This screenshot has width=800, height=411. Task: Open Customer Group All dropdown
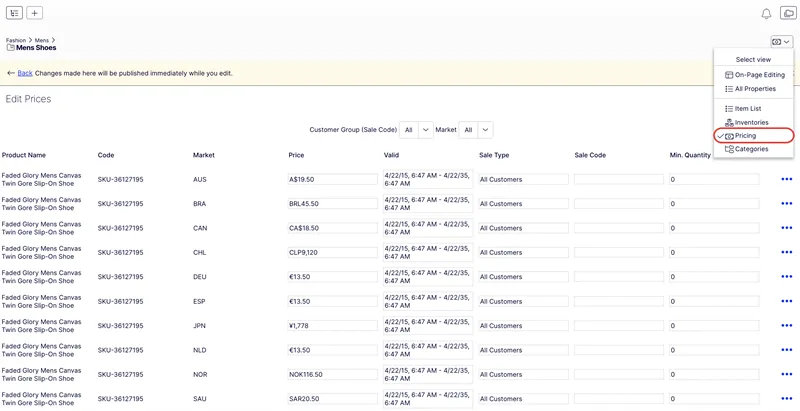point(416,130)
